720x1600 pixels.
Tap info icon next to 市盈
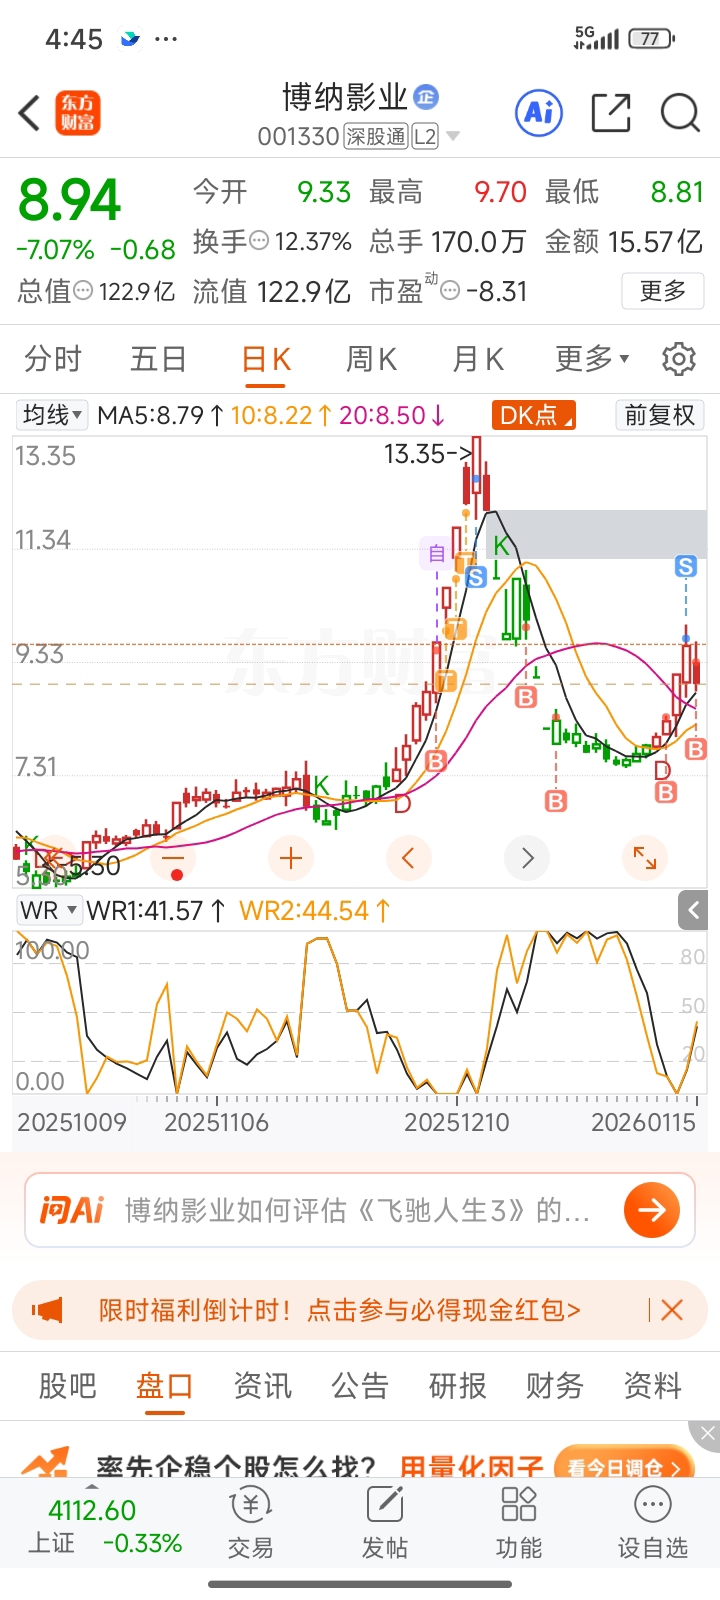451,291
